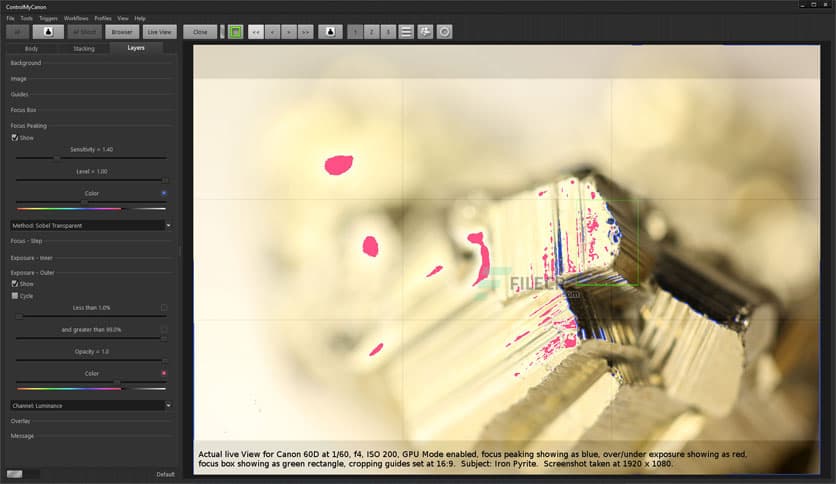Switch to the Stacking tab
The height and width of the screenshot is (484, 836).
tap(84, 49)
